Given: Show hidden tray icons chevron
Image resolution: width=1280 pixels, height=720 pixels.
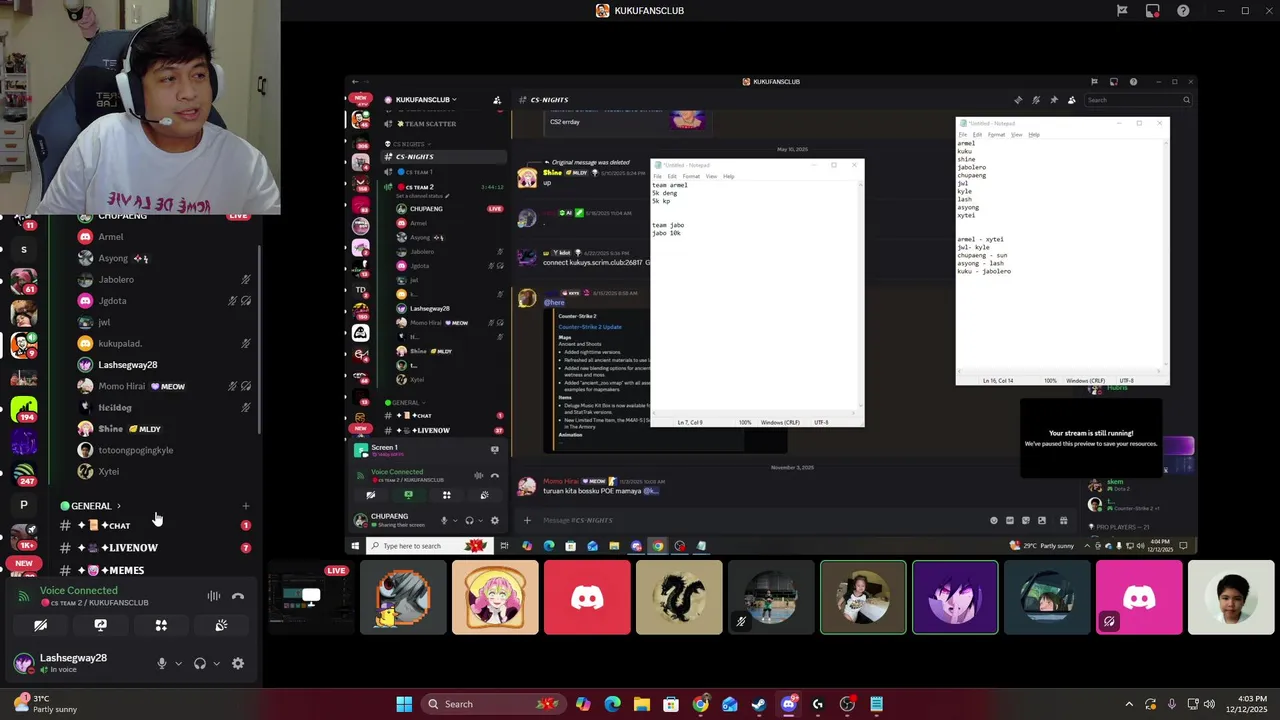Looking at the screenshot, I should (x=1129, y=704).
